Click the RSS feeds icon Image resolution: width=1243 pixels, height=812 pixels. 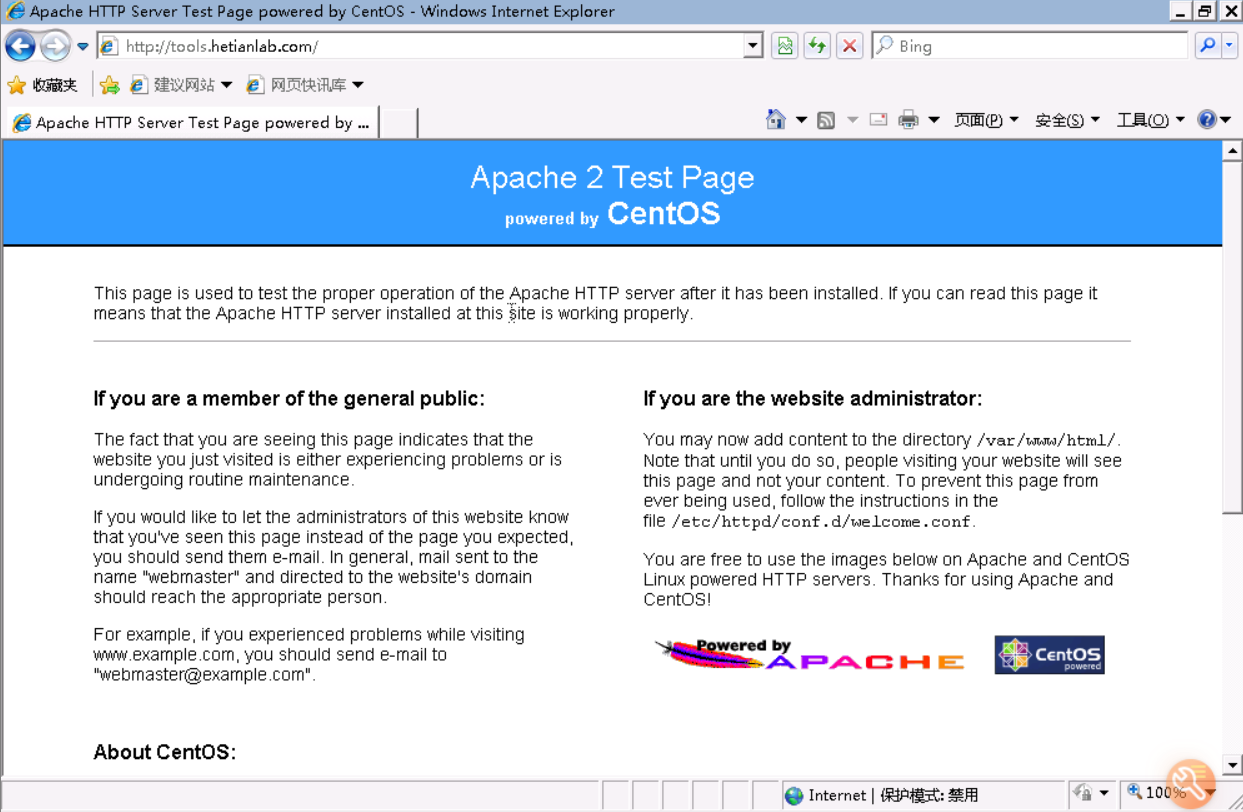826,120
